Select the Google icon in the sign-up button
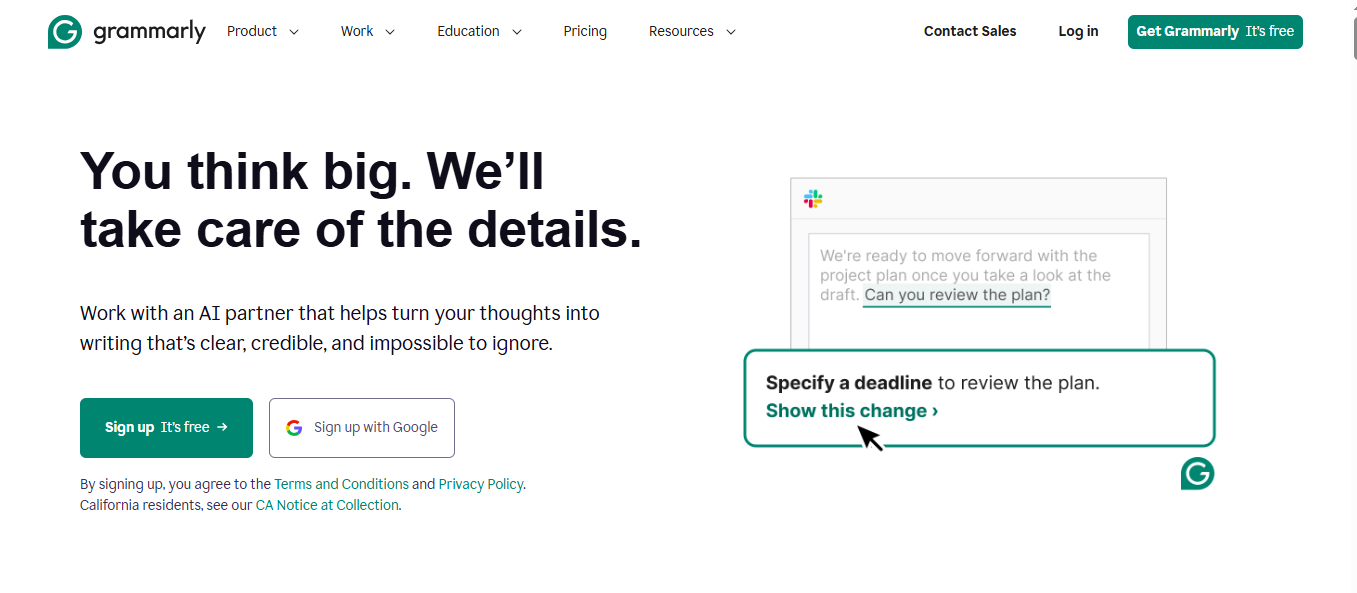This screenshot has height=593, width=1357. 293,427
